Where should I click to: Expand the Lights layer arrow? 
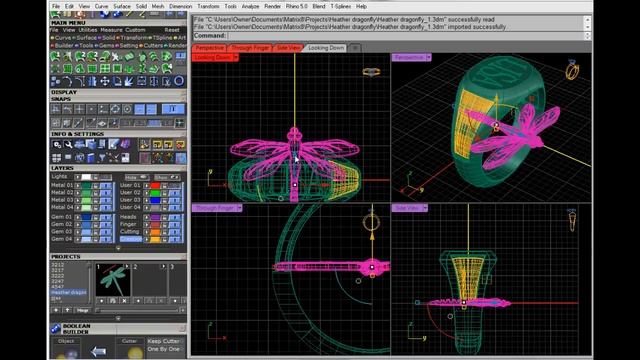point(78,177)
